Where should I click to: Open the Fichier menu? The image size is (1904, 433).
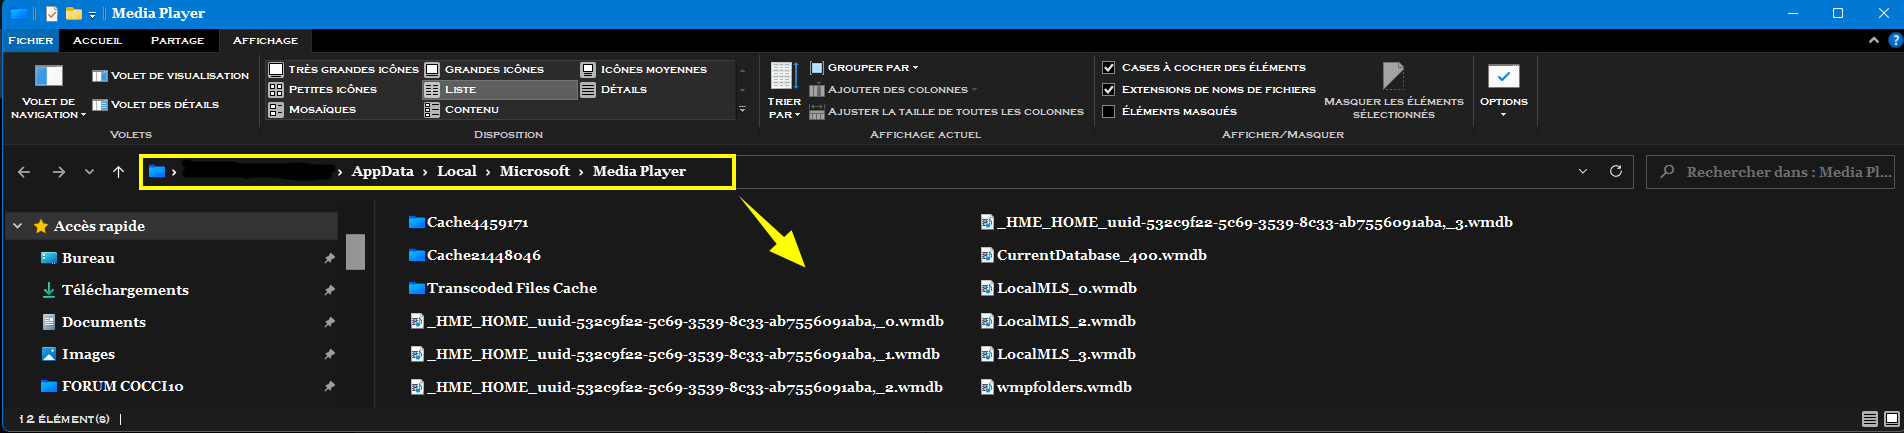point(30,40)
